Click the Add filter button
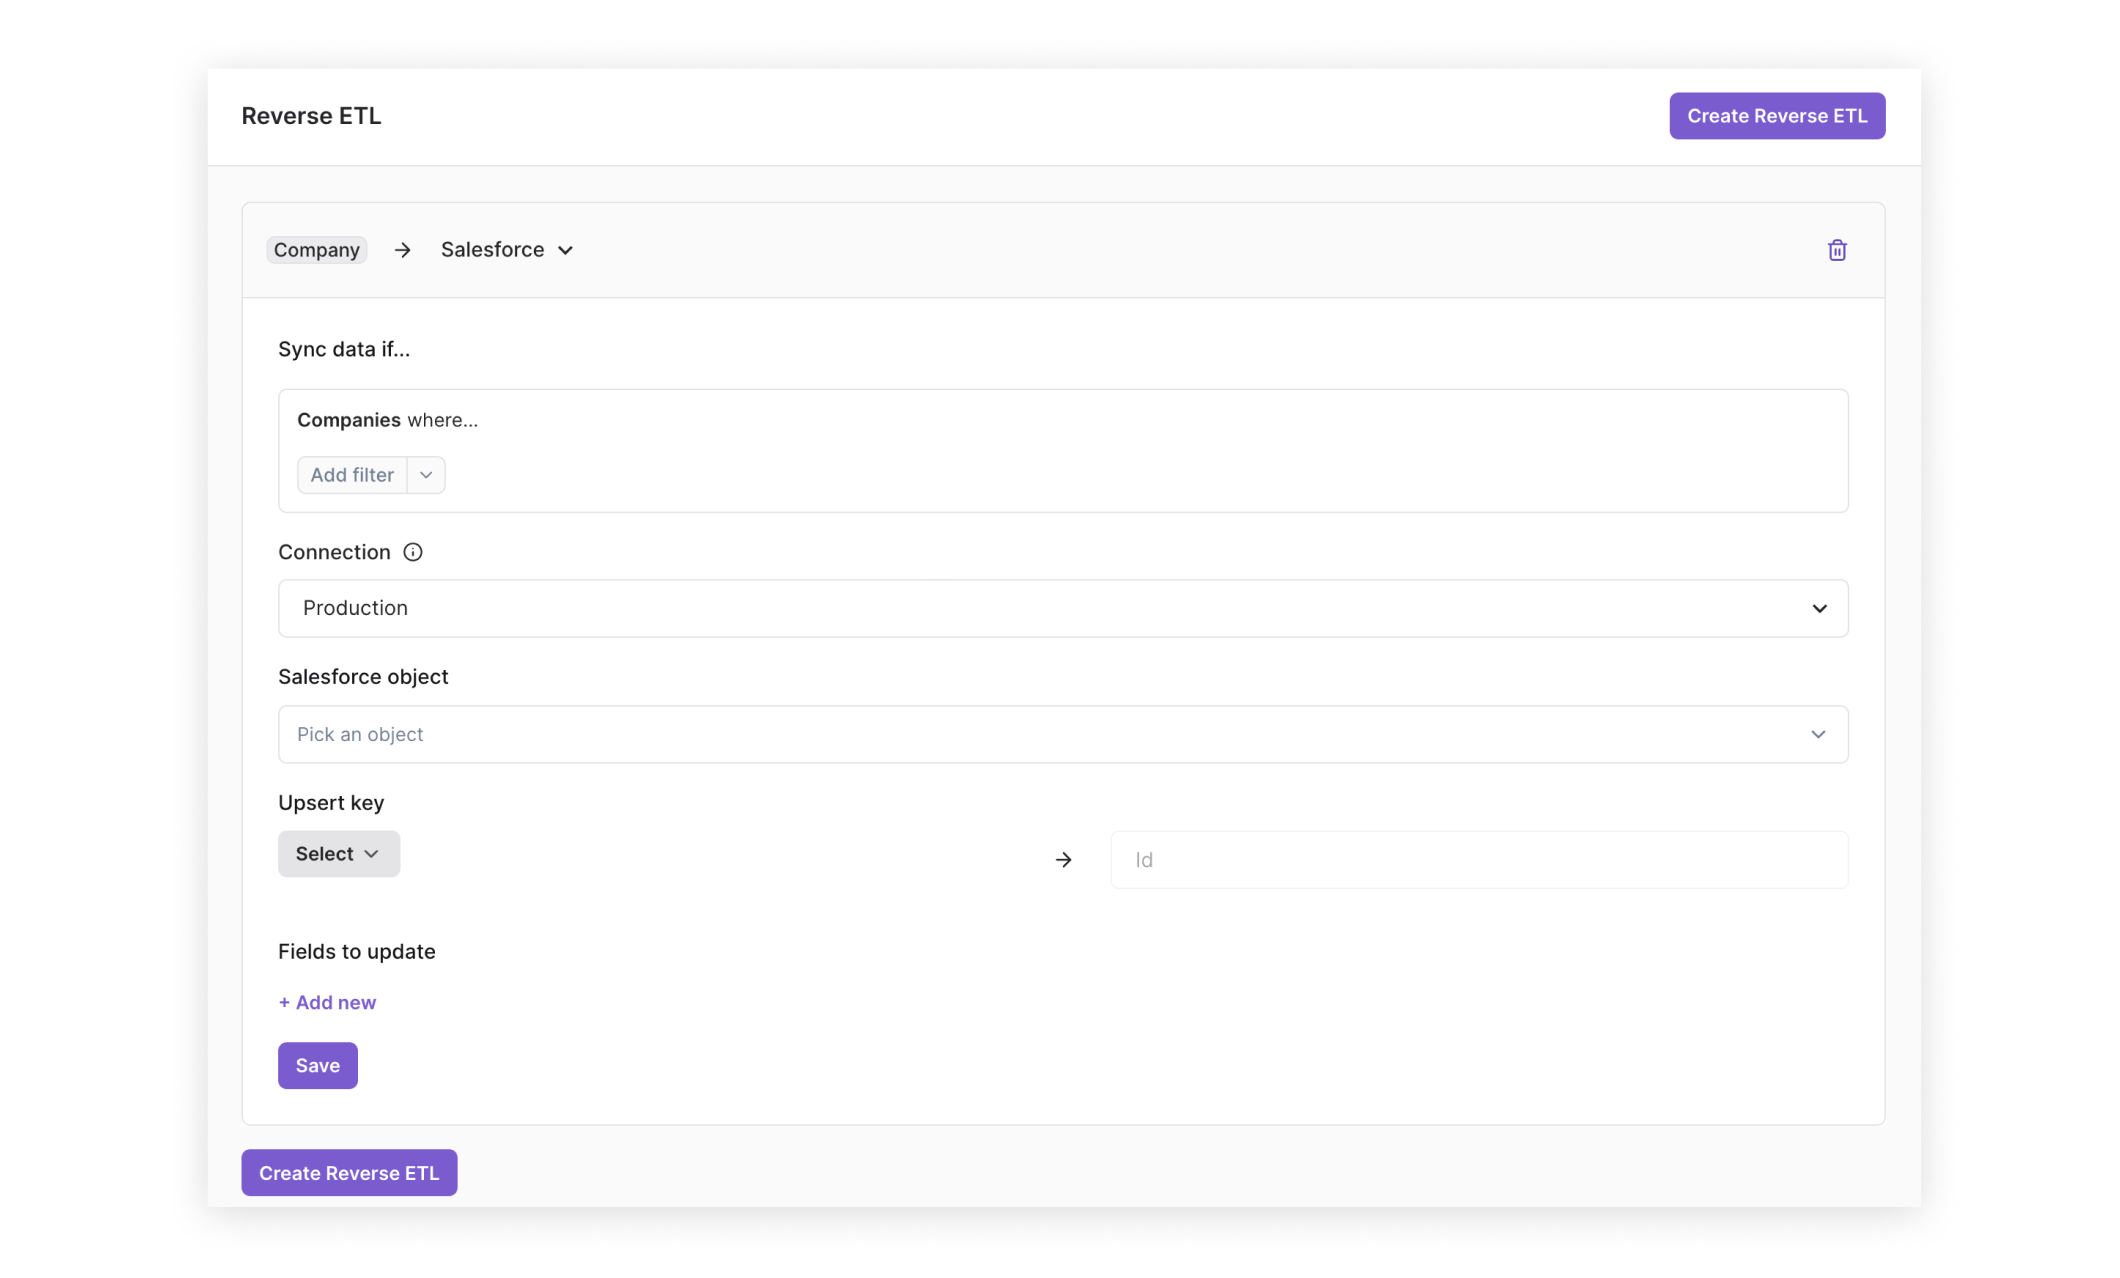The width and height of the screenshot is (2120, 1278). tap(352, 475)
